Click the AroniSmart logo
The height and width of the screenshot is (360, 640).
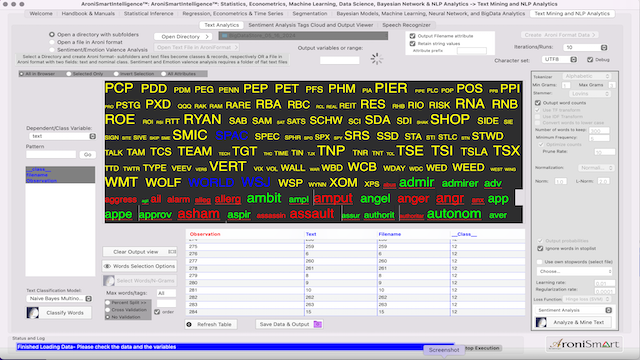point(584,344)
